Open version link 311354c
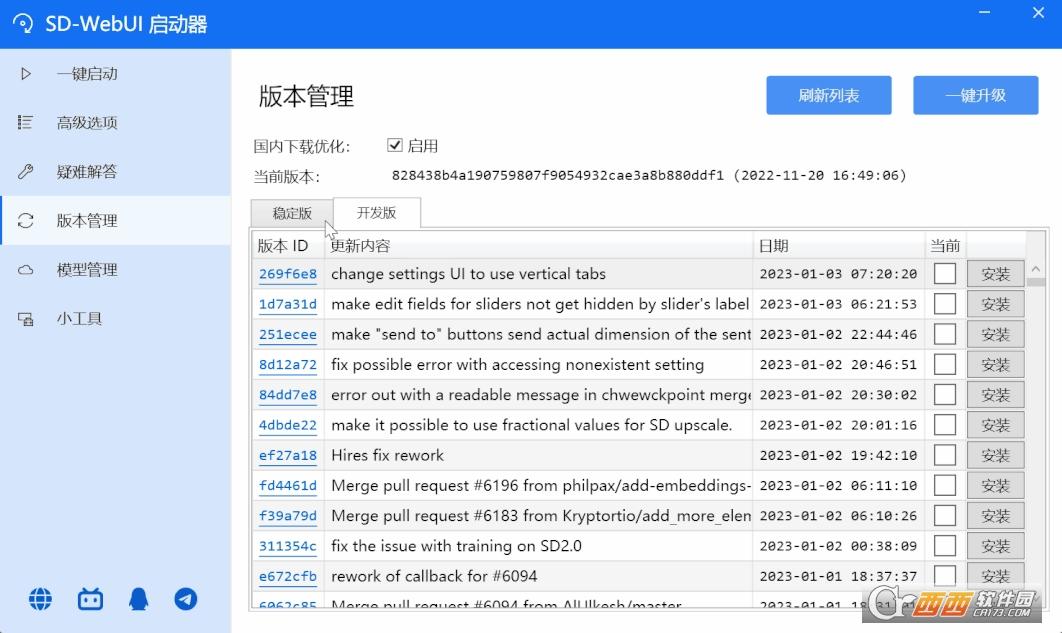 pos(288,546)
